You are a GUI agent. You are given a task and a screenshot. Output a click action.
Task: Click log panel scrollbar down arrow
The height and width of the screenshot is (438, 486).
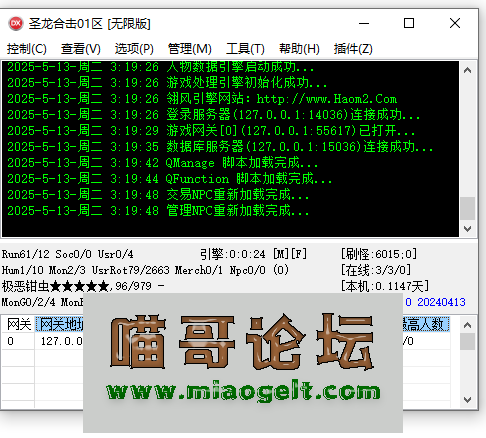pos(467,229)
